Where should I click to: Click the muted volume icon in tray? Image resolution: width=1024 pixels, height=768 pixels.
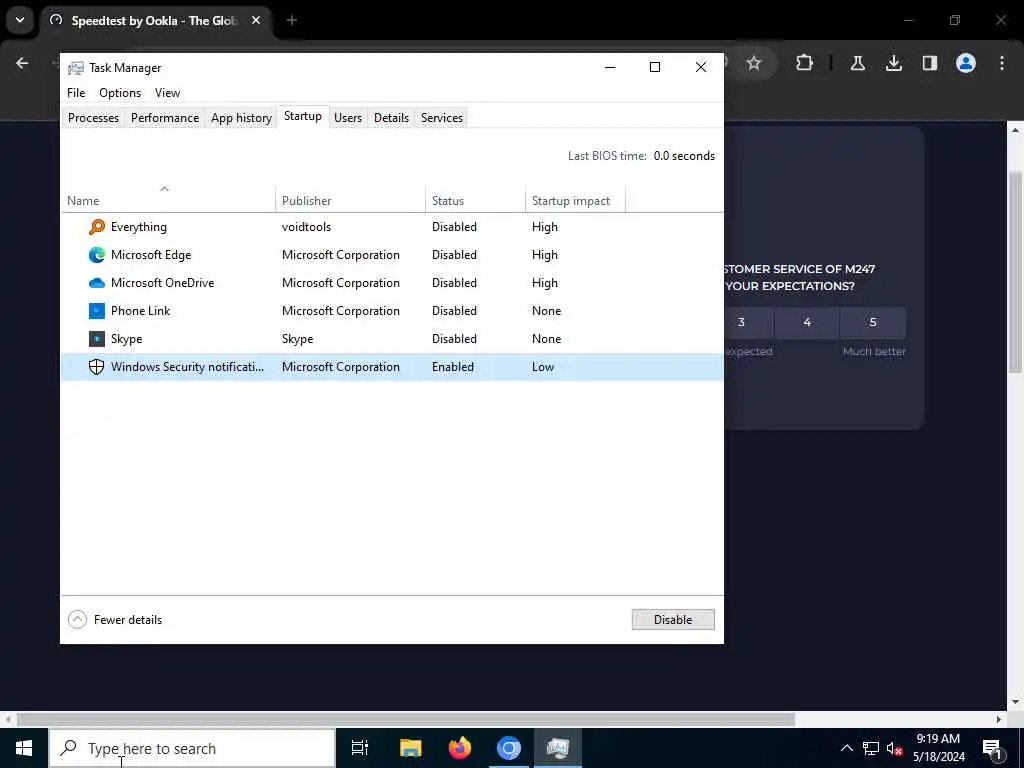coord(894,748)
